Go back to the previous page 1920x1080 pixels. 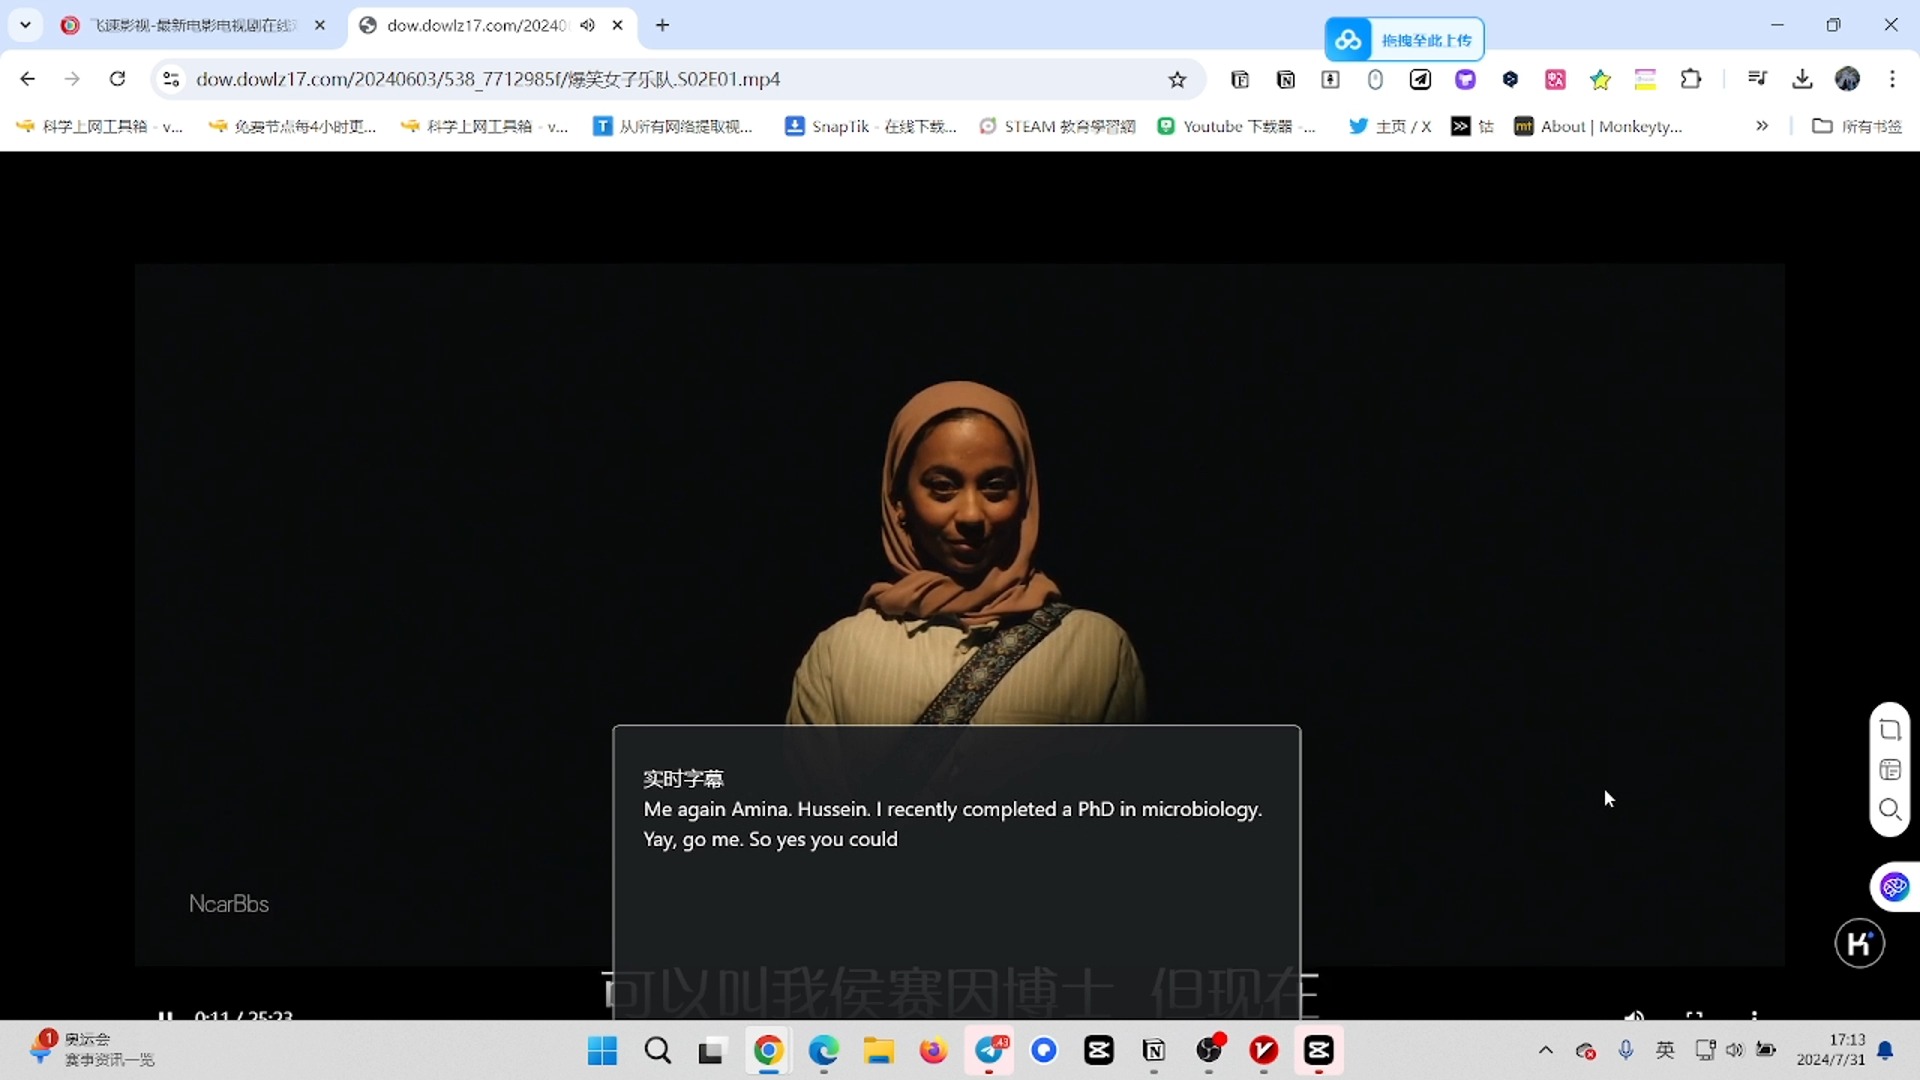pos(27,79)
